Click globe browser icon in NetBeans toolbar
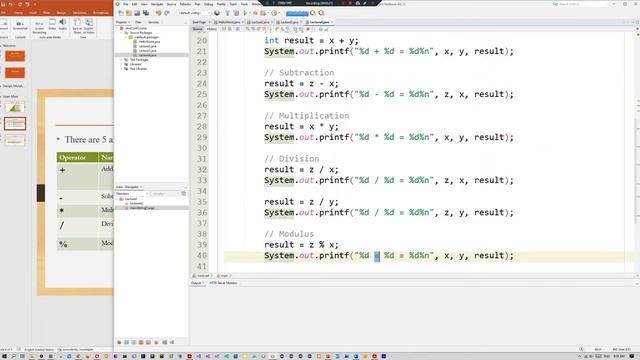Screen dimensions: 640x360 click(x=217, y=13)
